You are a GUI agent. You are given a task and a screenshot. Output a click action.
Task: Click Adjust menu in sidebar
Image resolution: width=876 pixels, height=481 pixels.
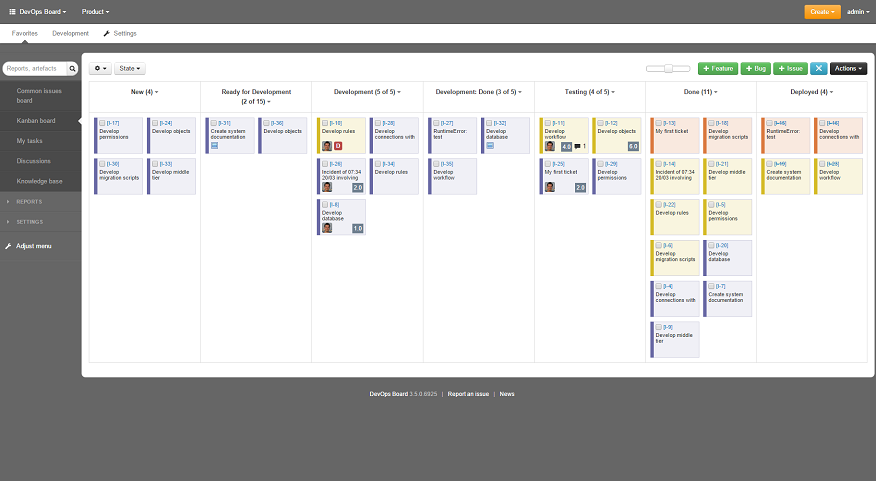[34, 246]
